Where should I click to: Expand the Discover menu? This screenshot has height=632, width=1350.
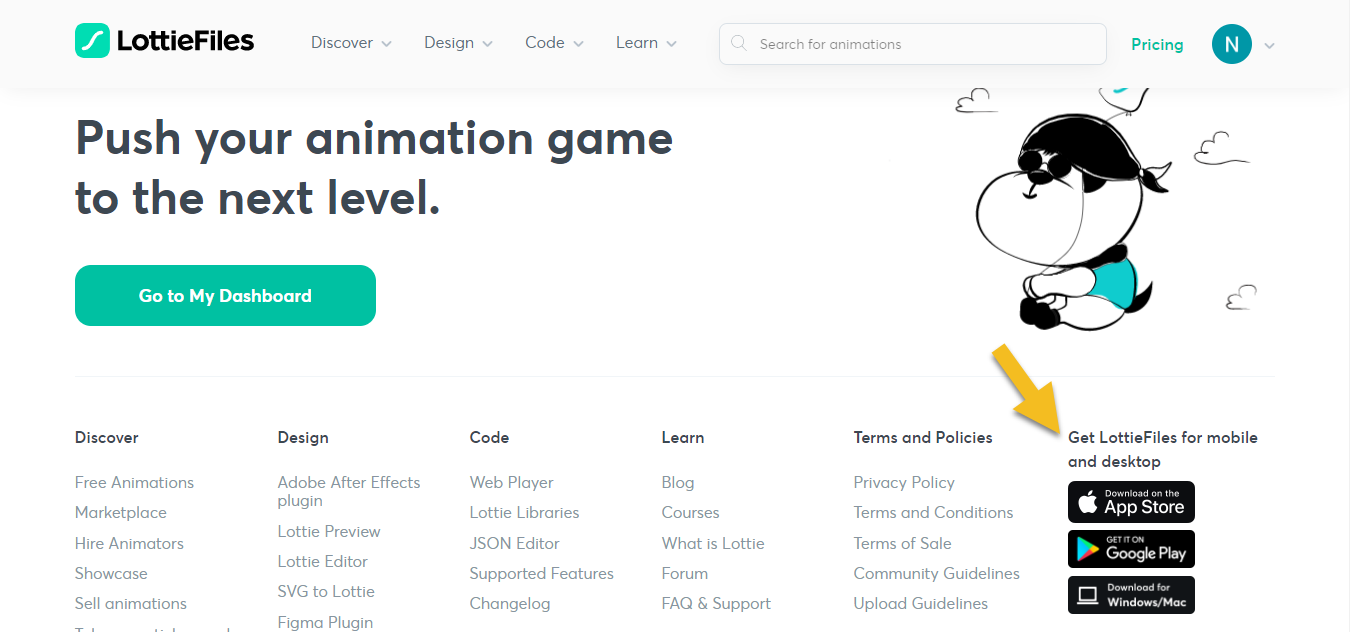351,43
